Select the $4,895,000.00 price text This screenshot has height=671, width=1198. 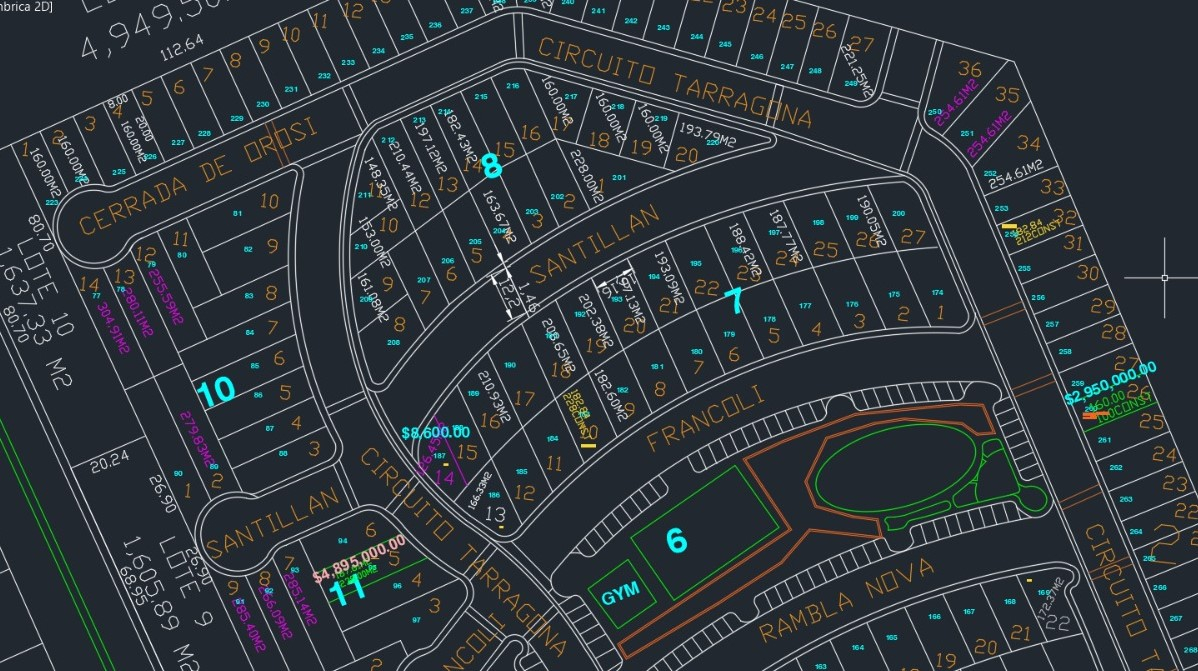coord(359,559)
